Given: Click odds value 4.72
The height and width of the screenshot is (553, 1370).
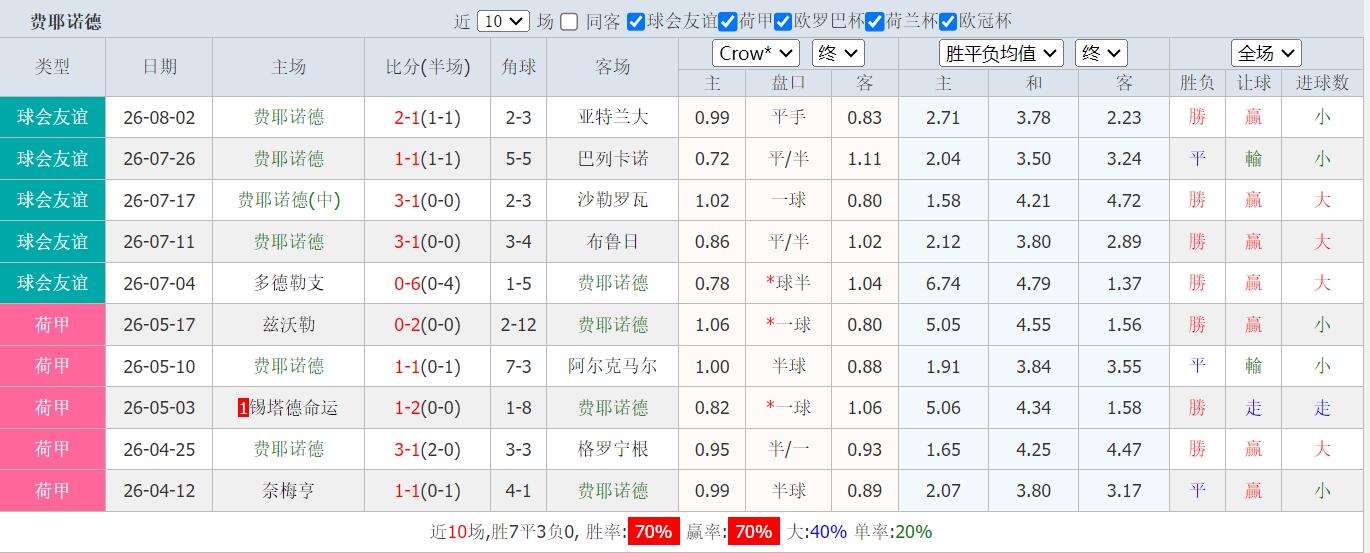Looking at the screenshot, I should (1124, 201).
